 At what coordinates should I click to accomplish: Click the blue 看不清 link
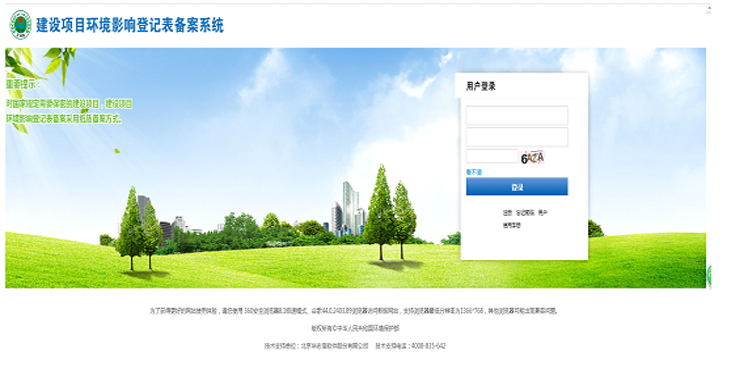tap(474, 172)
